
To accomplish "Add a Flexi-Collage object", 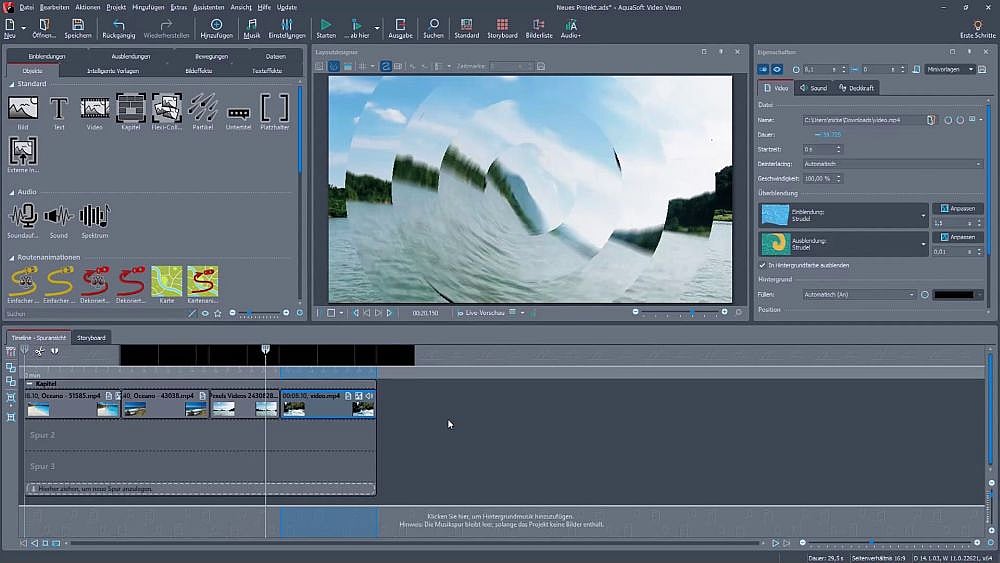I will point(167,108).
